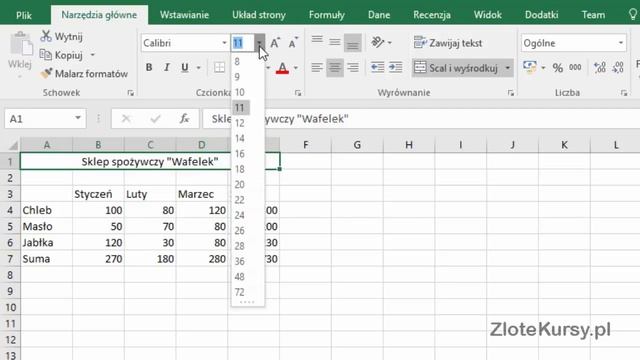
Task: Toggle italic formatting (I)
Action: 167,67
